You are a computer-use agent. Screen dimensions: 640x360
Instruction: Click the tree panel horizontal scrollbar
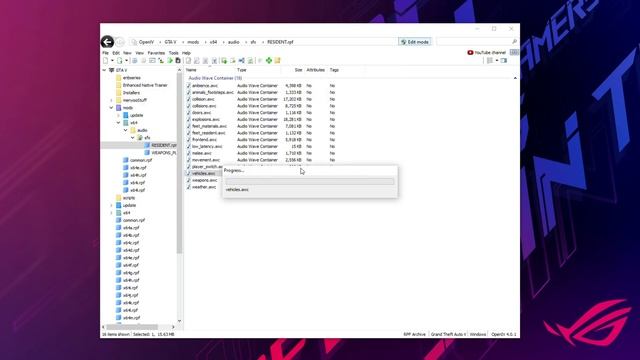132,327
